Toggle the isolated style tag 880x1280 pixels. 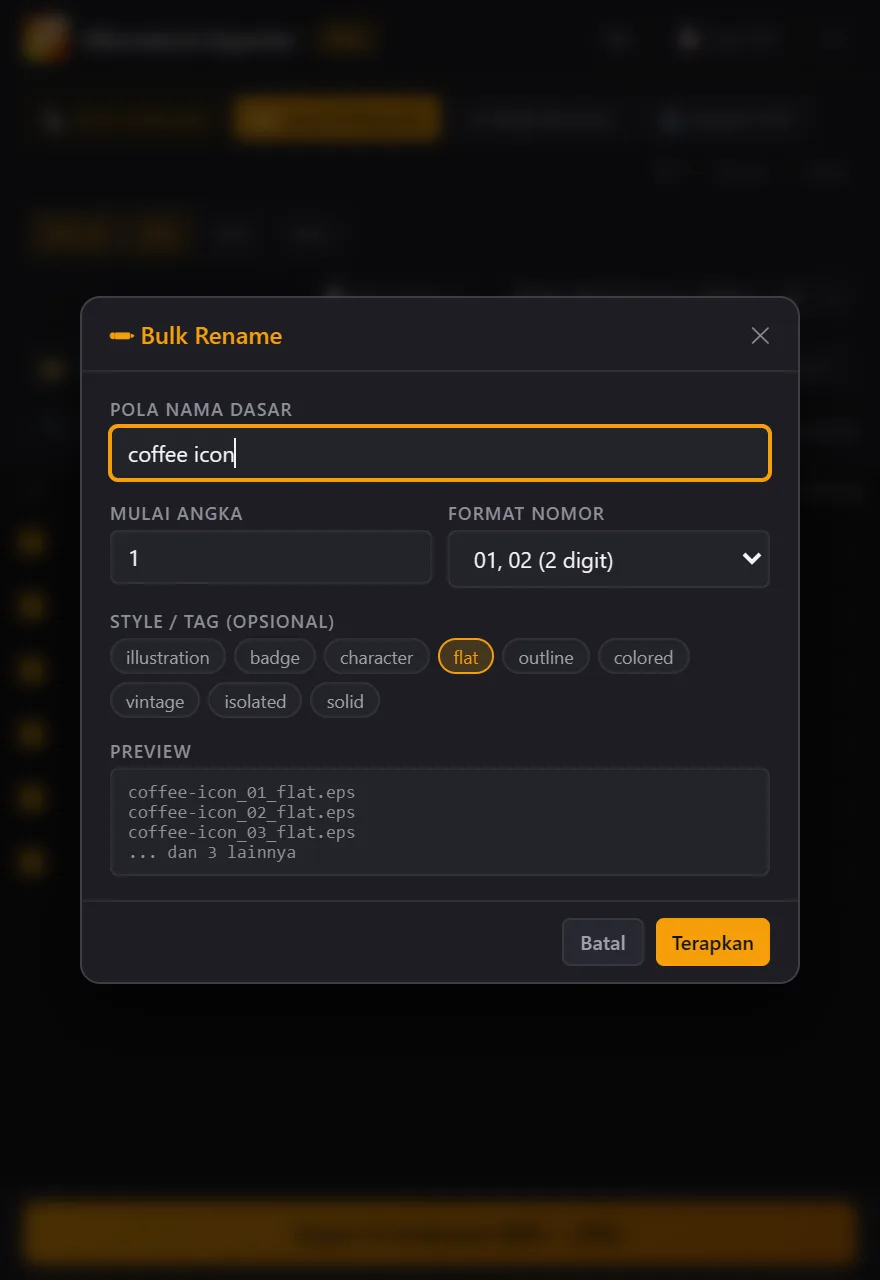(x=255, y=701)
